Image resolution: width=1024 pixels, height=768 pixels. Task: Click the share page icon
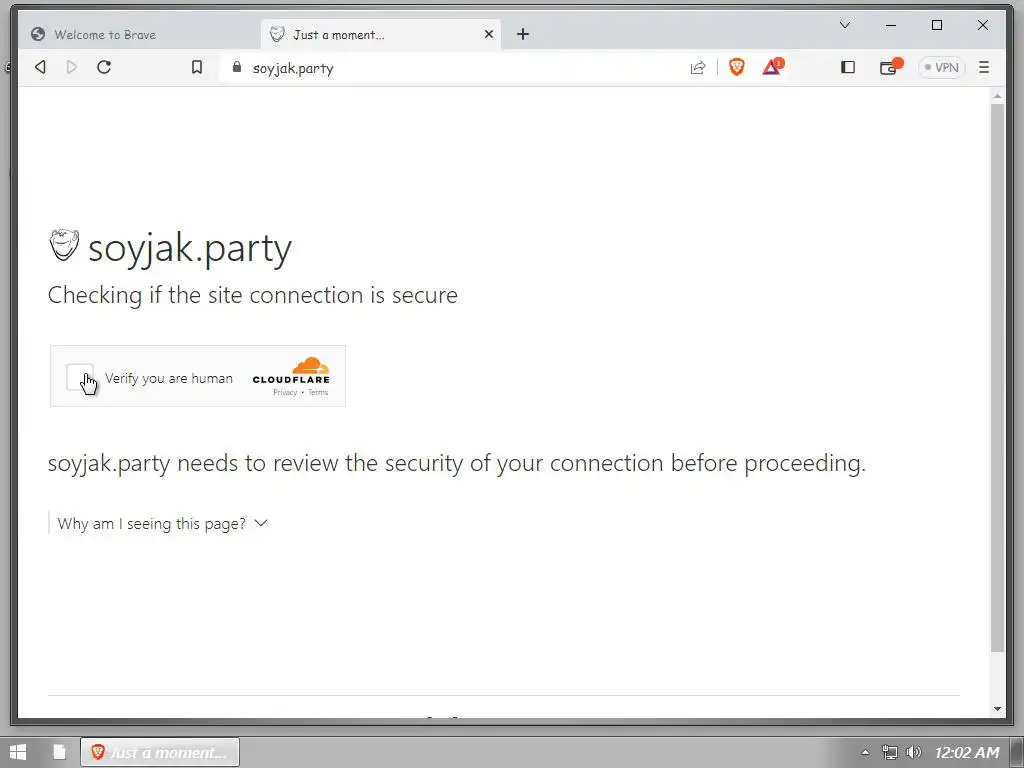click(698, 67)
